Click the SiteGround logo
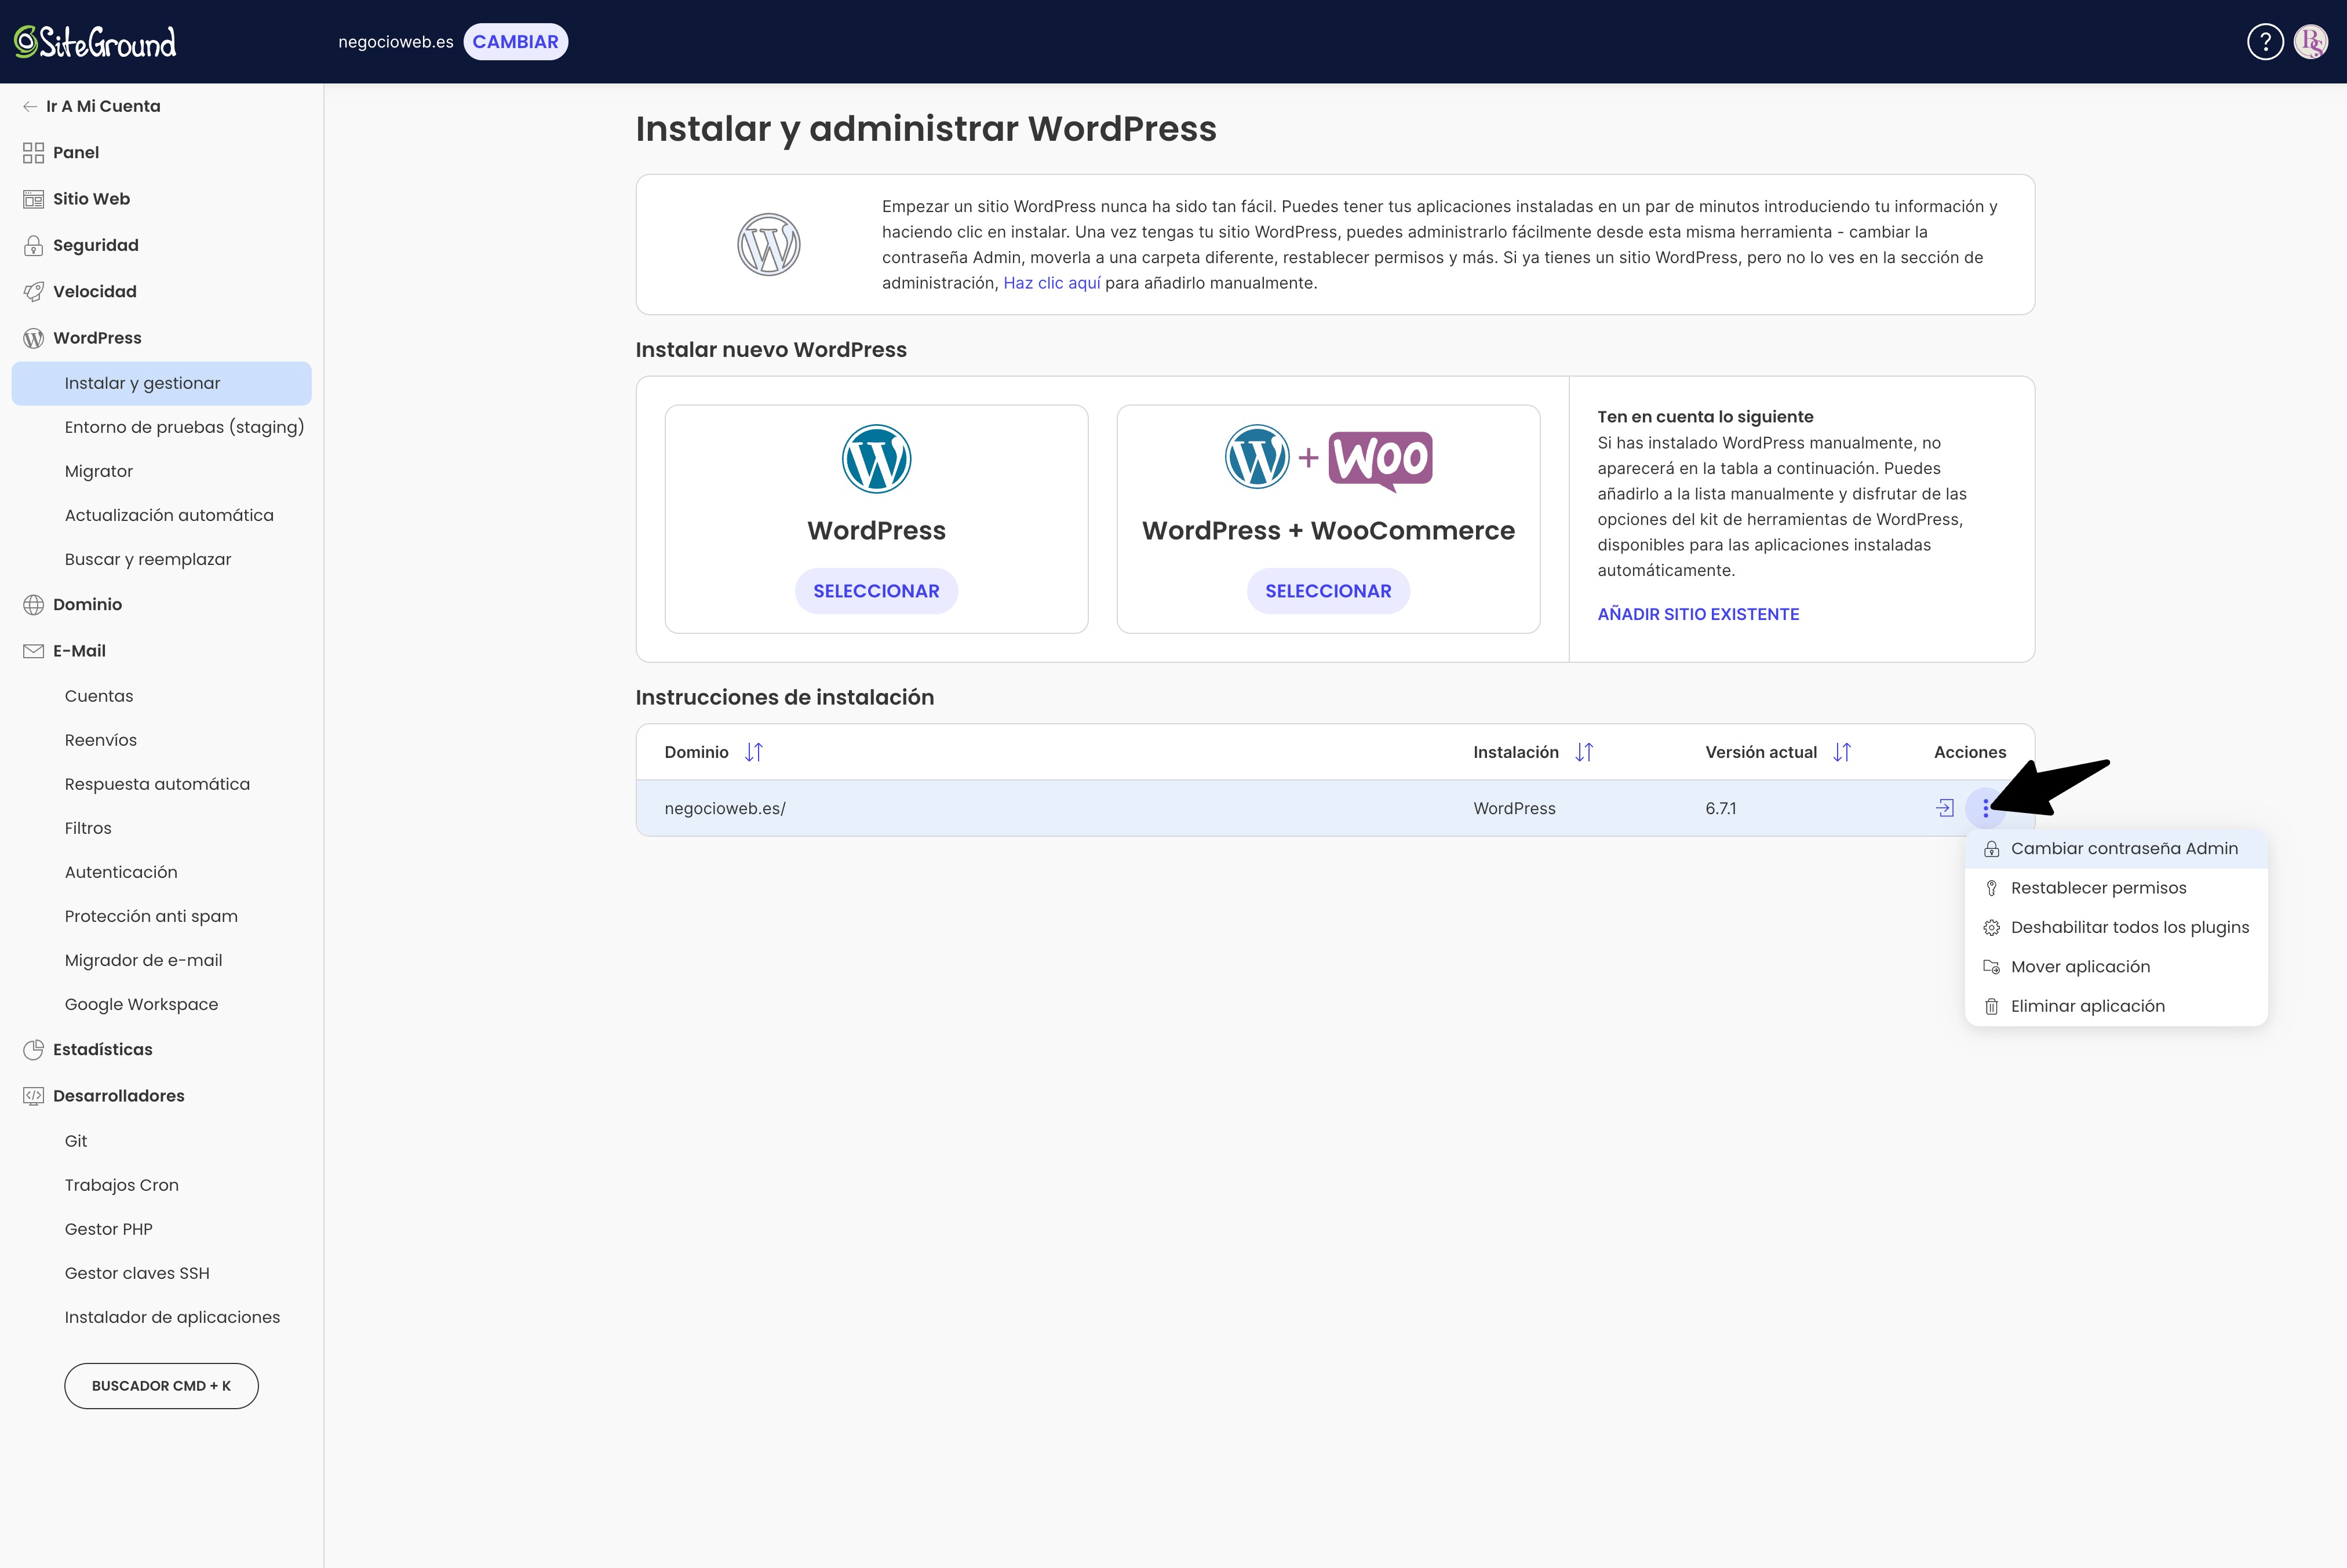The width and height of the screenshot is (2347, 1568). (95, 42)
